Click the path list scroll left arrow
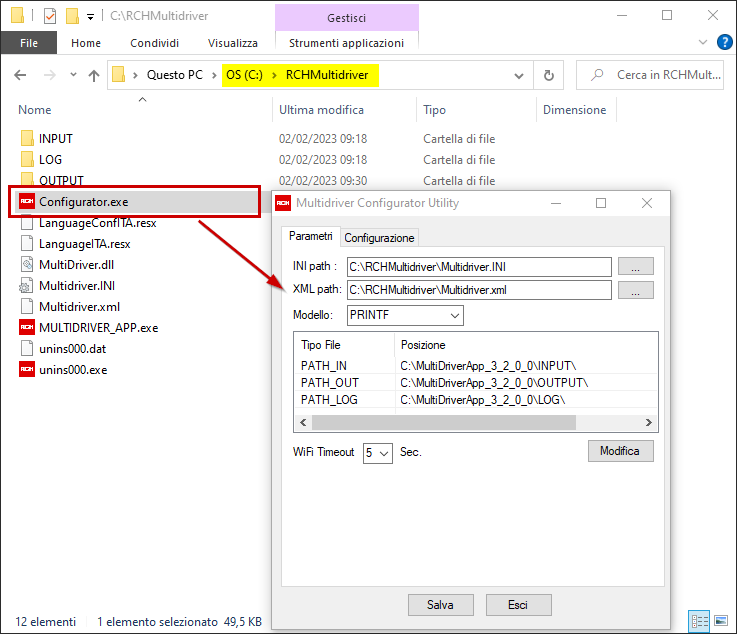This screenshot has width=737, height=634. (303, 422)
